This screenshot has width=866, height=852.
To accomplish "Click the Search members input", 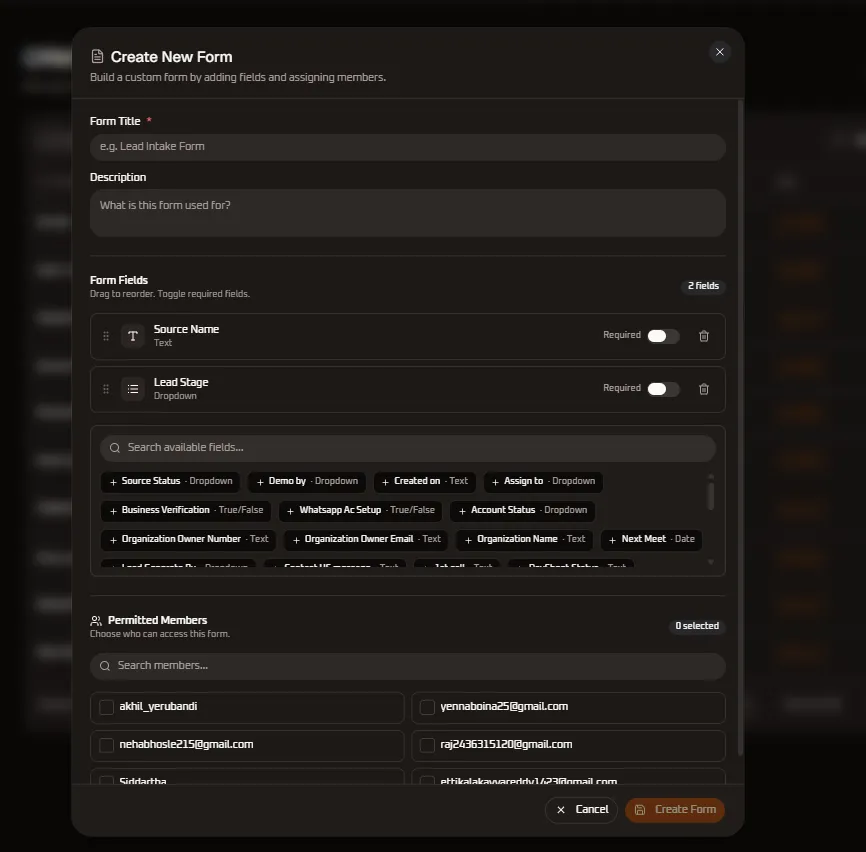I will click(408, 666).
